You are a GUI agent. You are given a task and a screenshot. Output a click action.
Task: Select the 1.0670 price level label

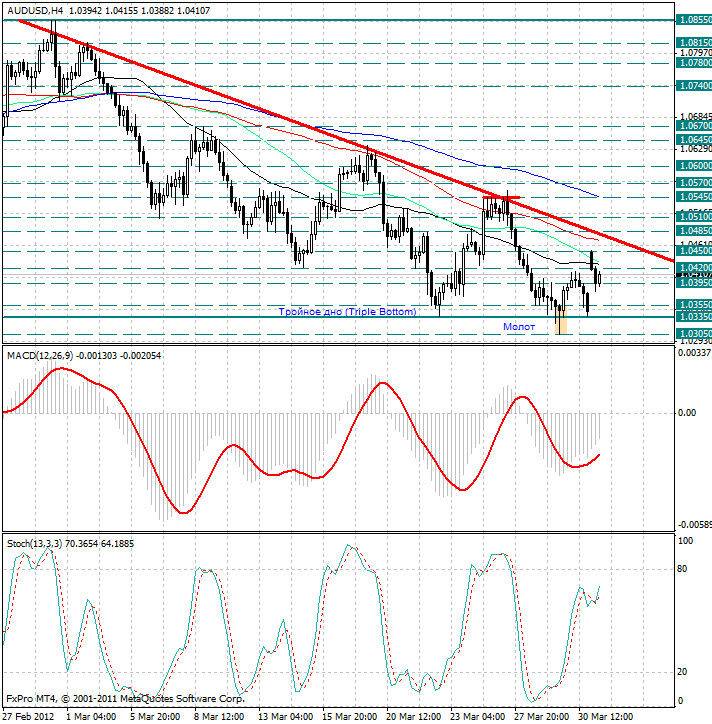pos(694,126)
